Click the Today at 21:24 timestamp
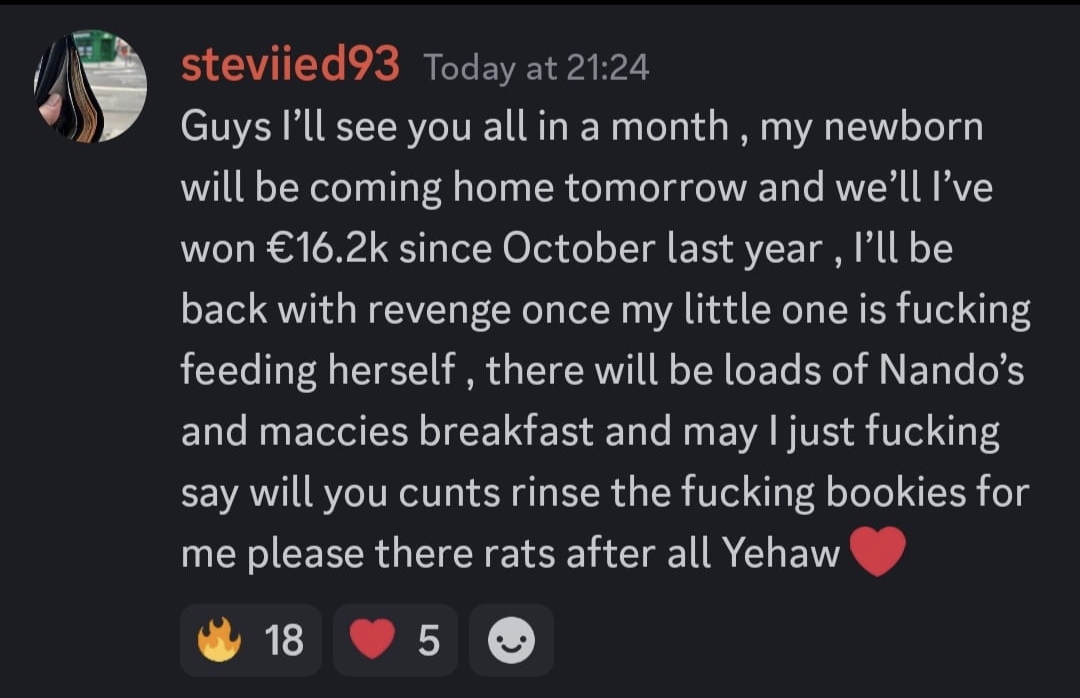Image resolution: width=1080 pixels, height=698 pixels. point(536,68)
